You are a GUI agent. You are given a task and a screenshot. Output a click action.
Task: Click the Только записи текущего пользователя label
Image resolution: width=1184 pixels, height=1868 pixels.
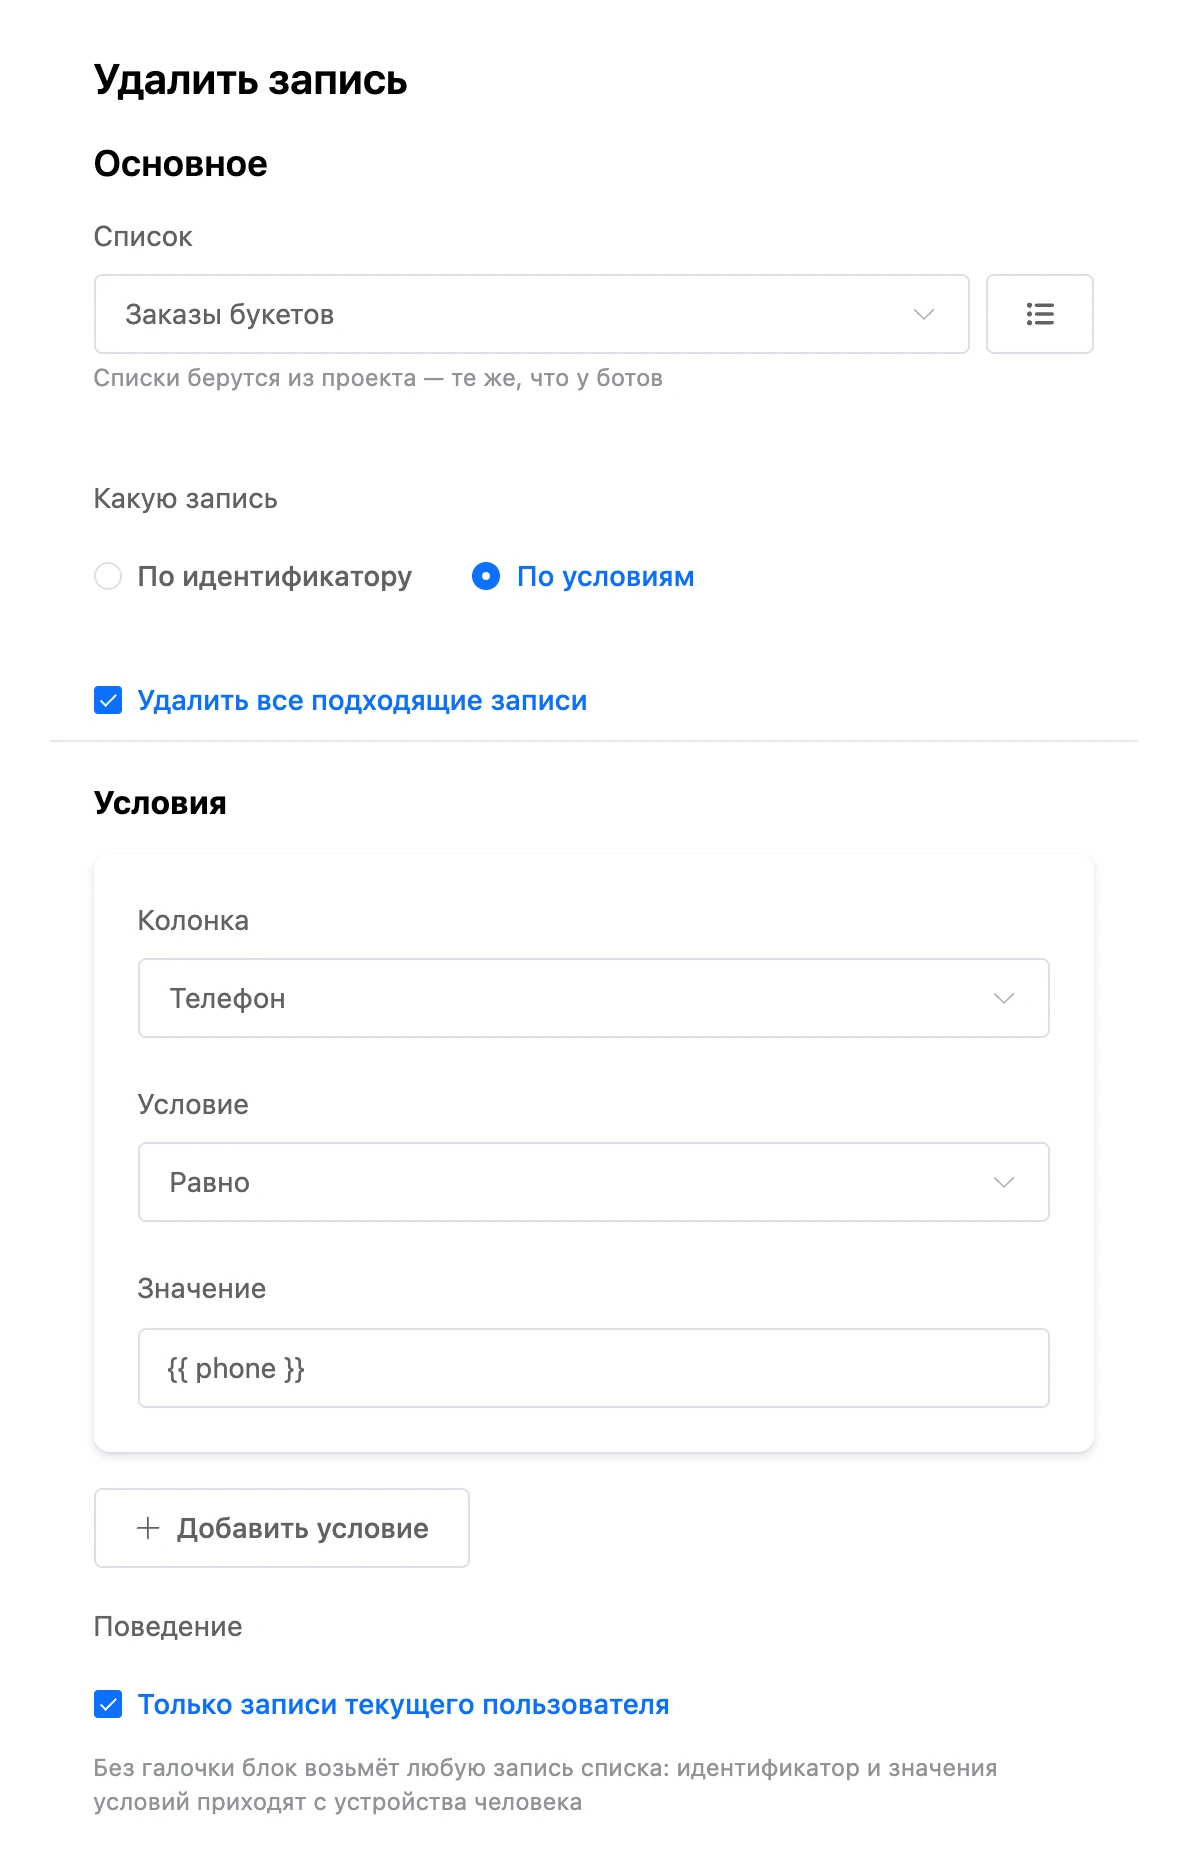point(403,1705)
